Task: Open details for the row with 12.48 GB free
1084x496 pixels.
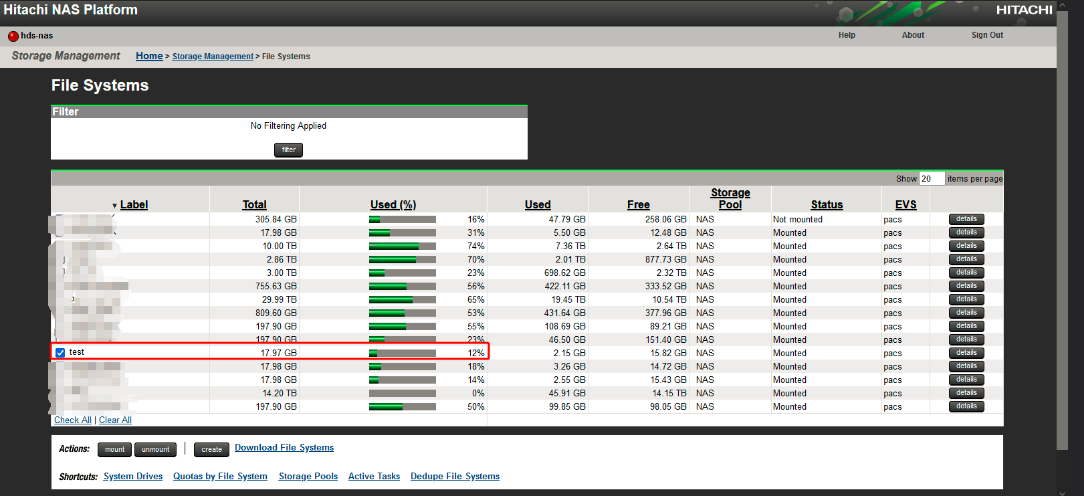Action: 966,232
